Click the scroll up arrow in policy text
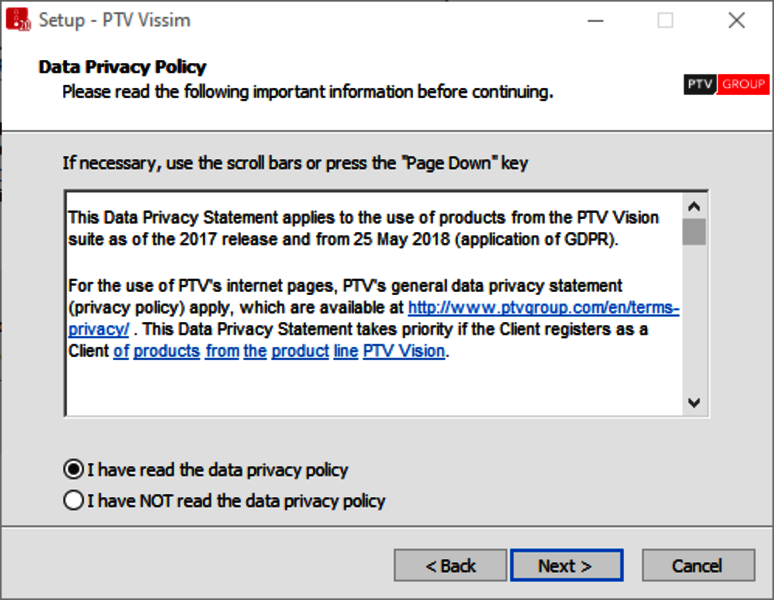 694,205
